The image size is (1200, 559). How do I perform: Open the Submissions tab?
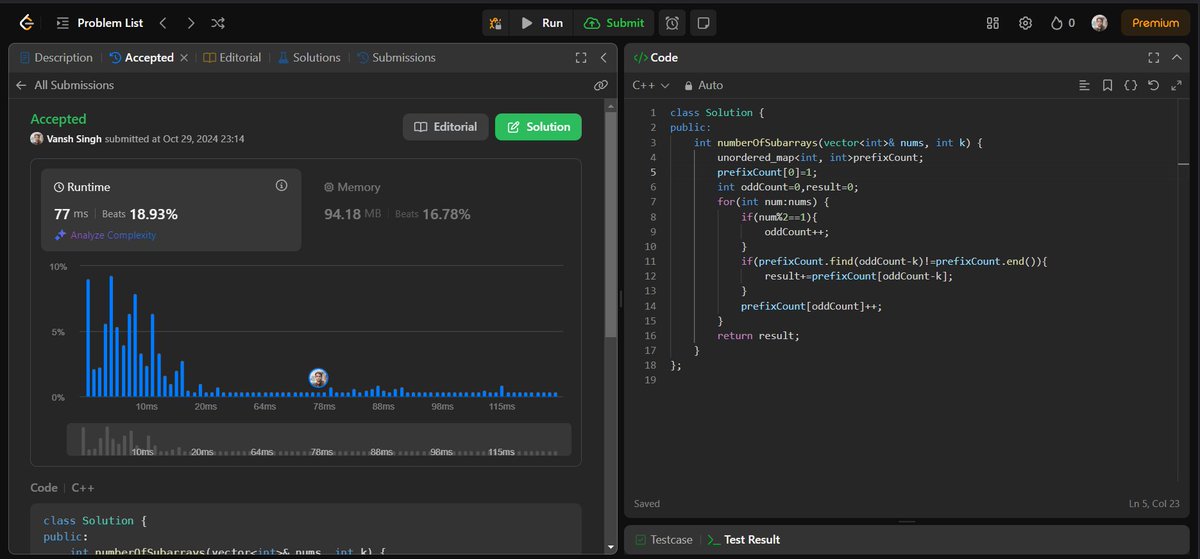click(x=396, y=58)
